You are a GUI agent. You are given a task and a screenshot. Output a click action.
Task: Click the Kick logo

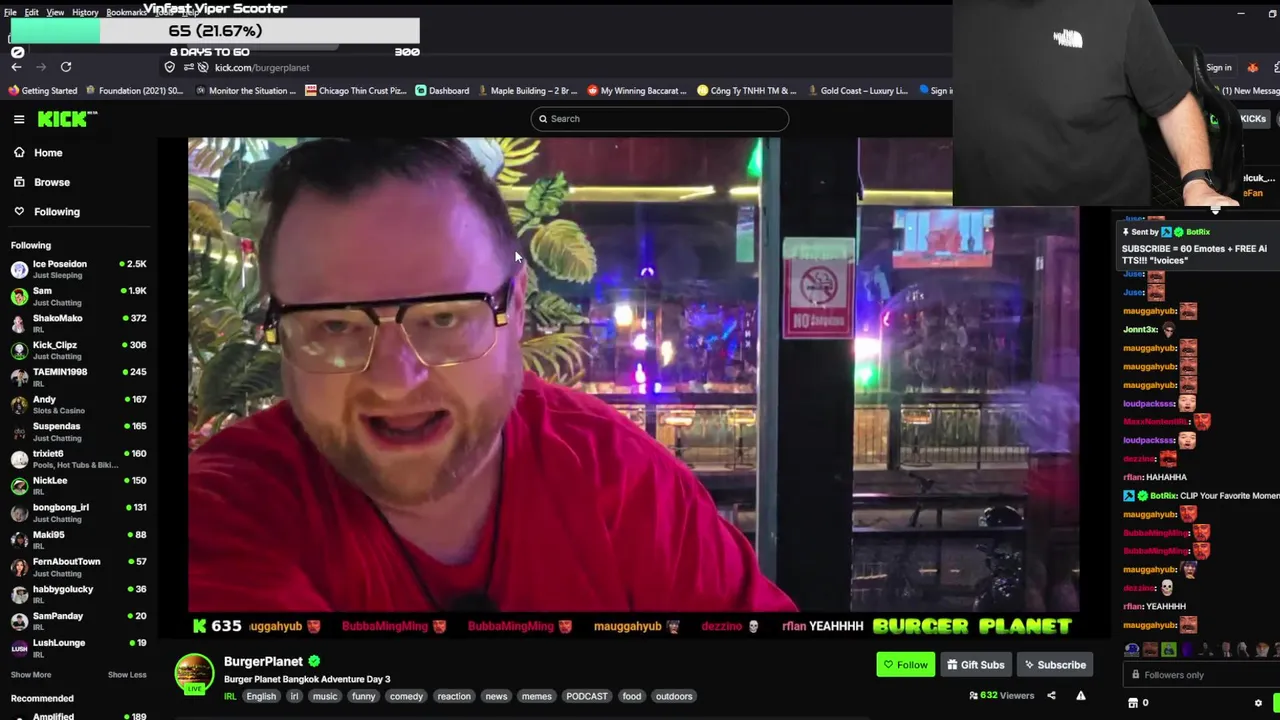point(67,119)
